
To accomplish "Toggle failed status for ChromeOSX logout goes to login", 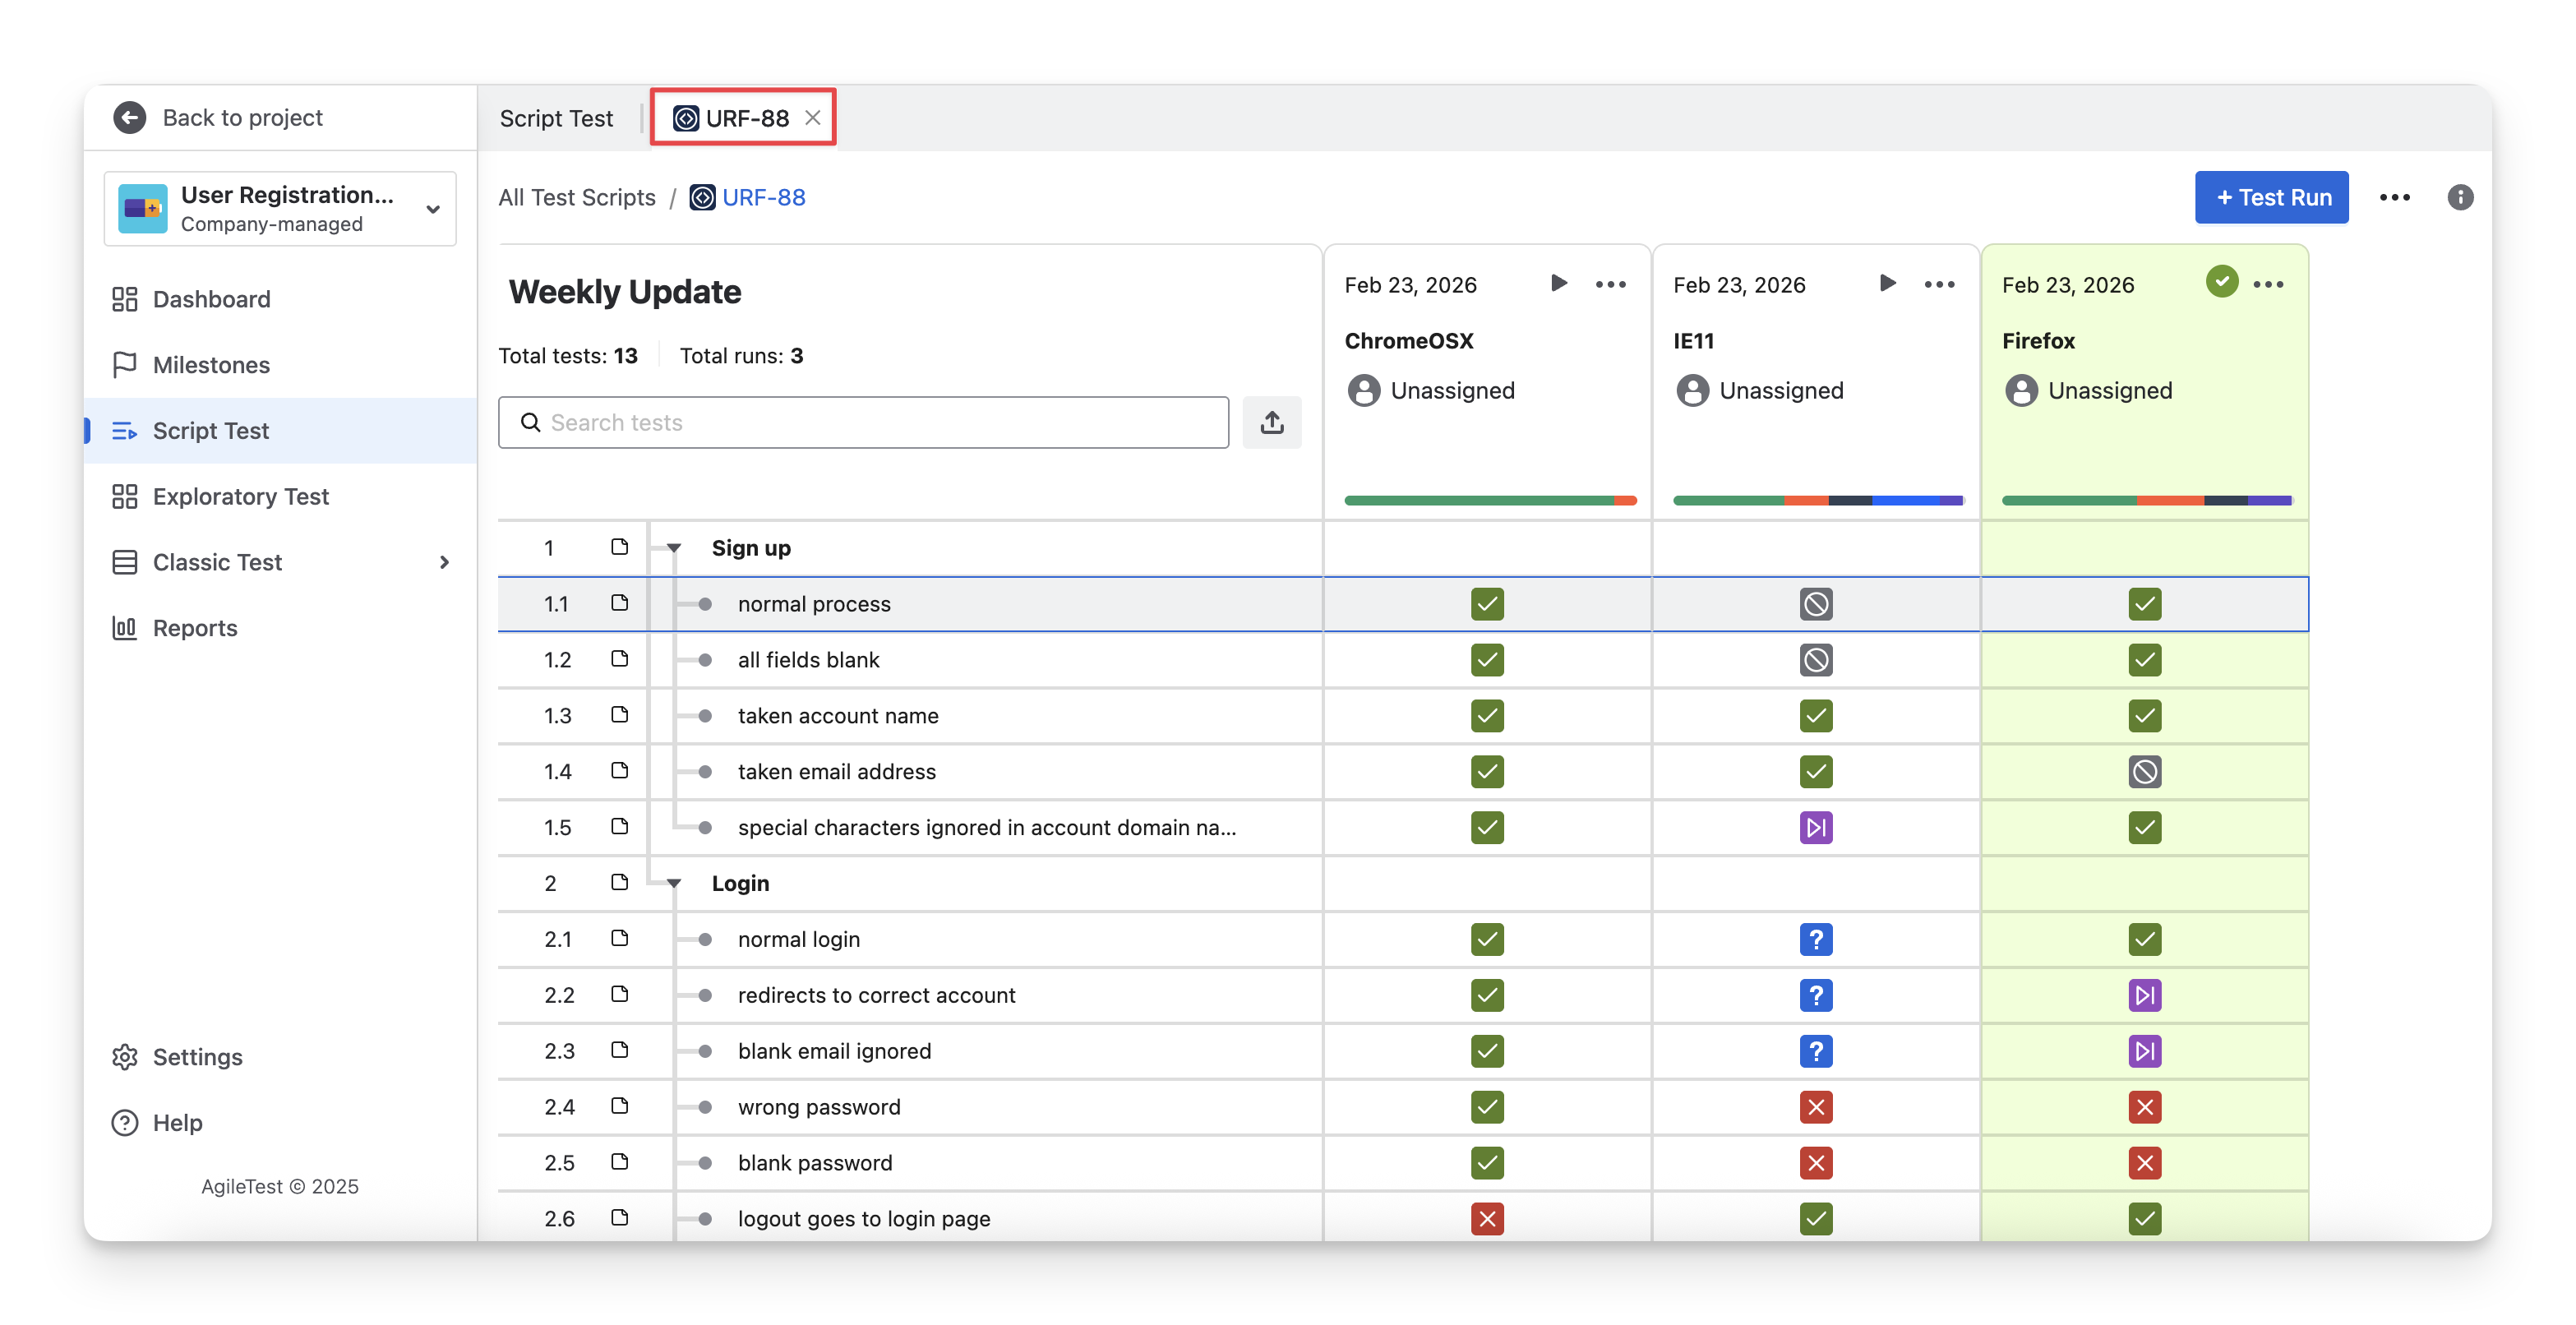I will coord(1487,1219).
